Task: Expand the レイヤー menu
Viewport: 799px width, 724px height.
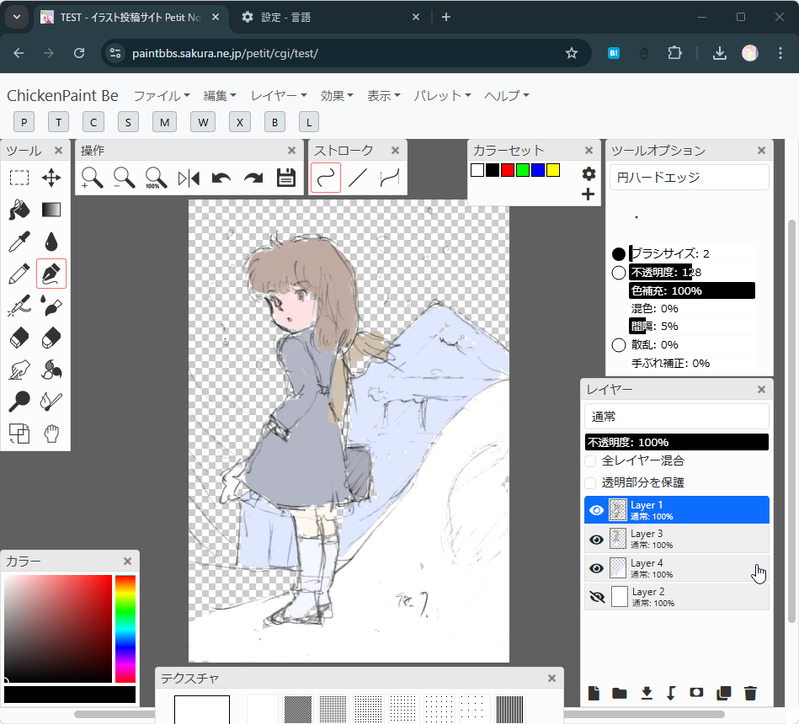Action: (x=279, y=96)
